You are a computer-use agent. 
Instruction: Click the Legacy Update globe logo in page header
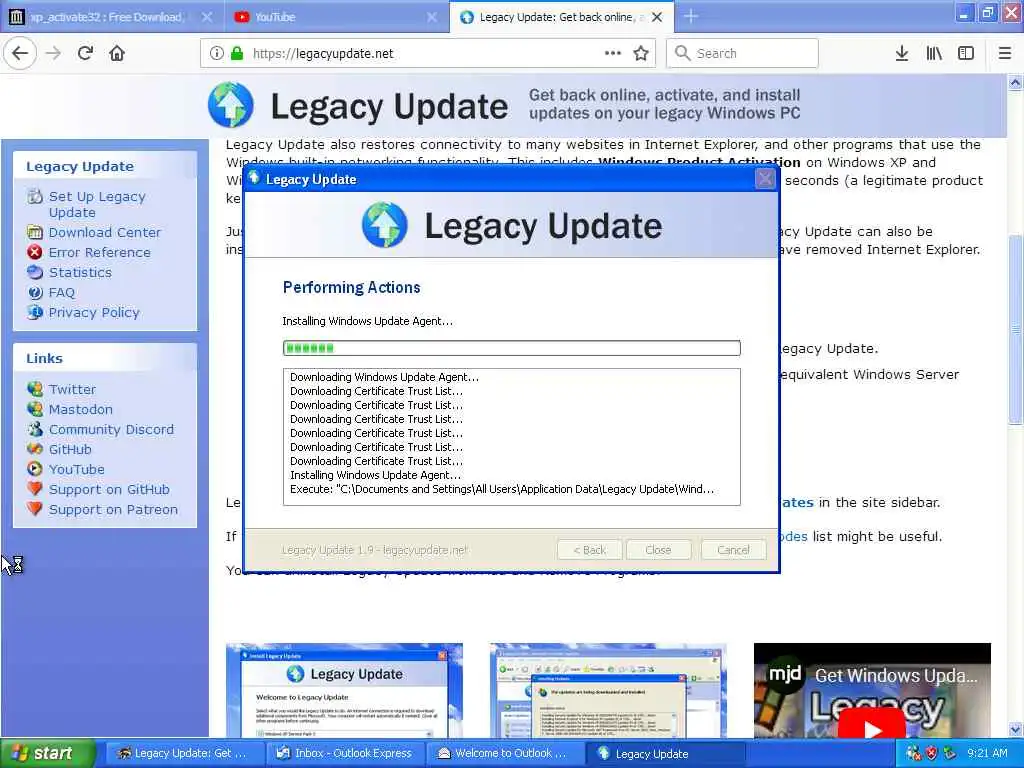[231, 104]
